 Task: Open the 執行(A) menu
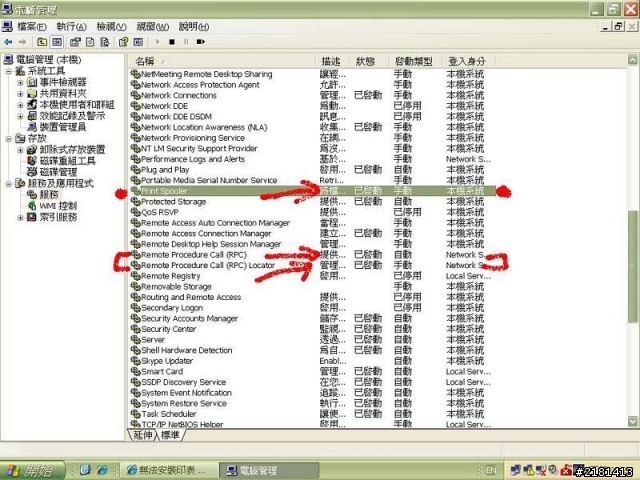click(x=71, y=27)
